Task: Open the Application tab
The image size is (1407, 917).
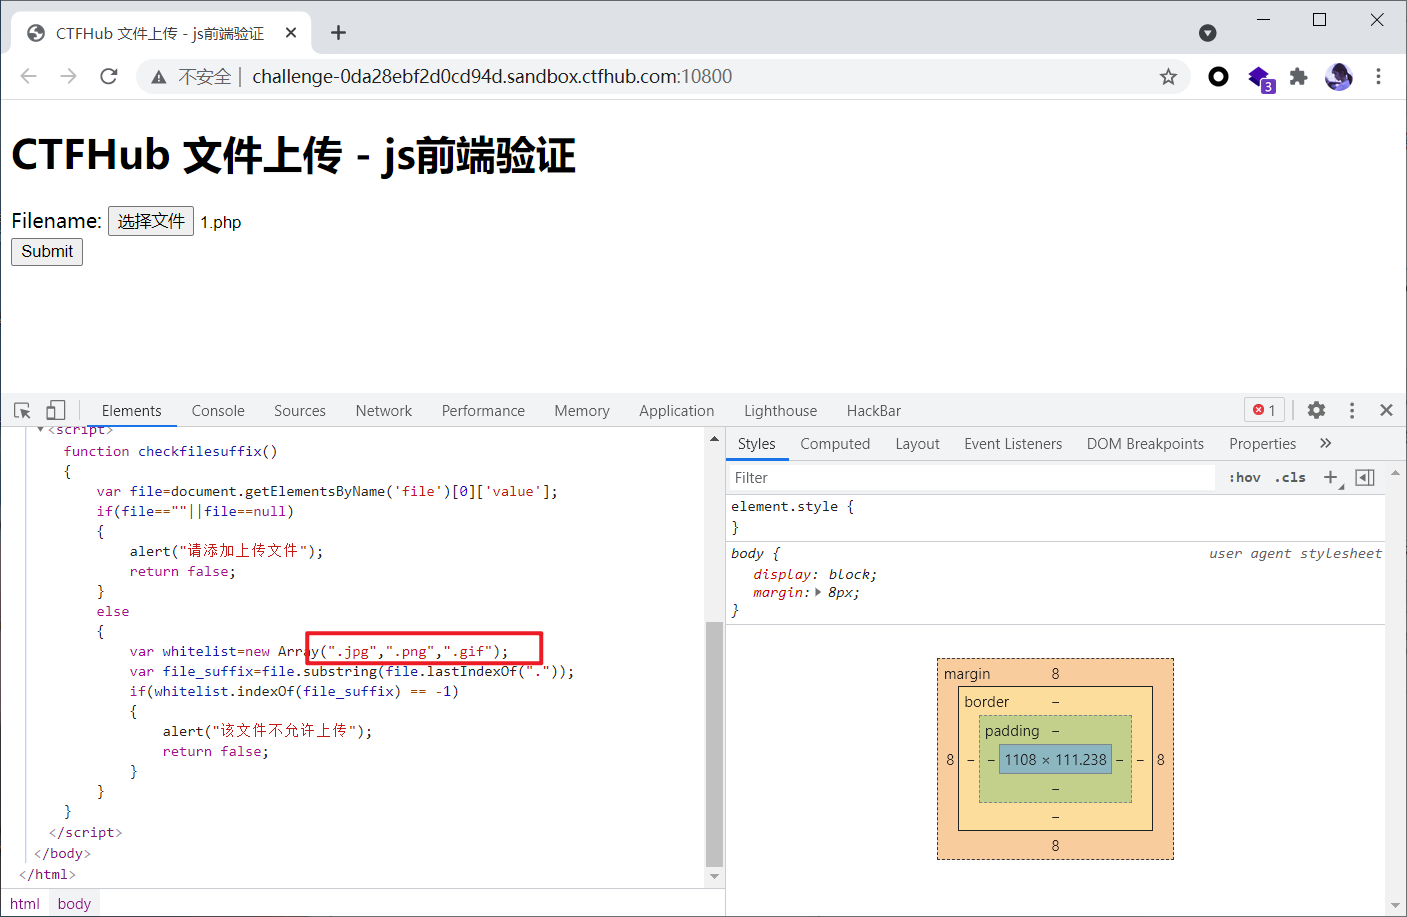Action: [x=677, y=411]
